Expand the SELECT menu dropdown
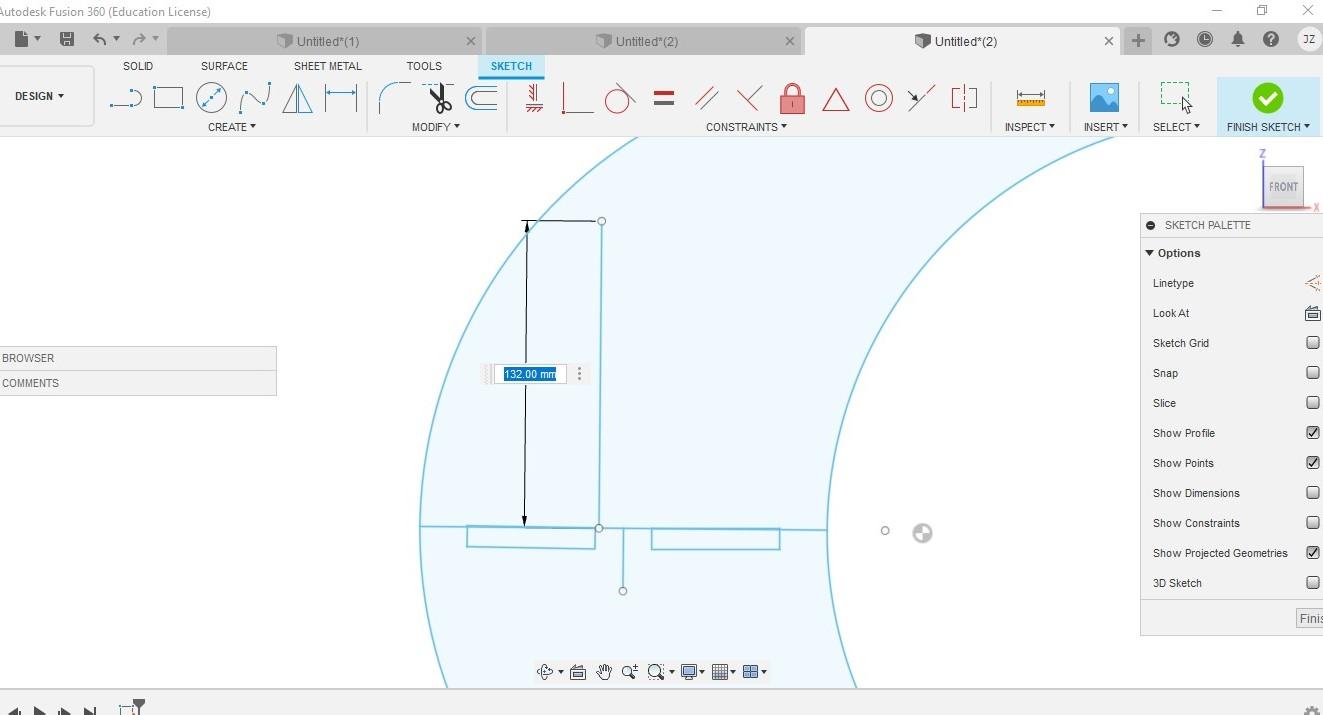This screenshot has height=715, width=1323. point(1176,127)
